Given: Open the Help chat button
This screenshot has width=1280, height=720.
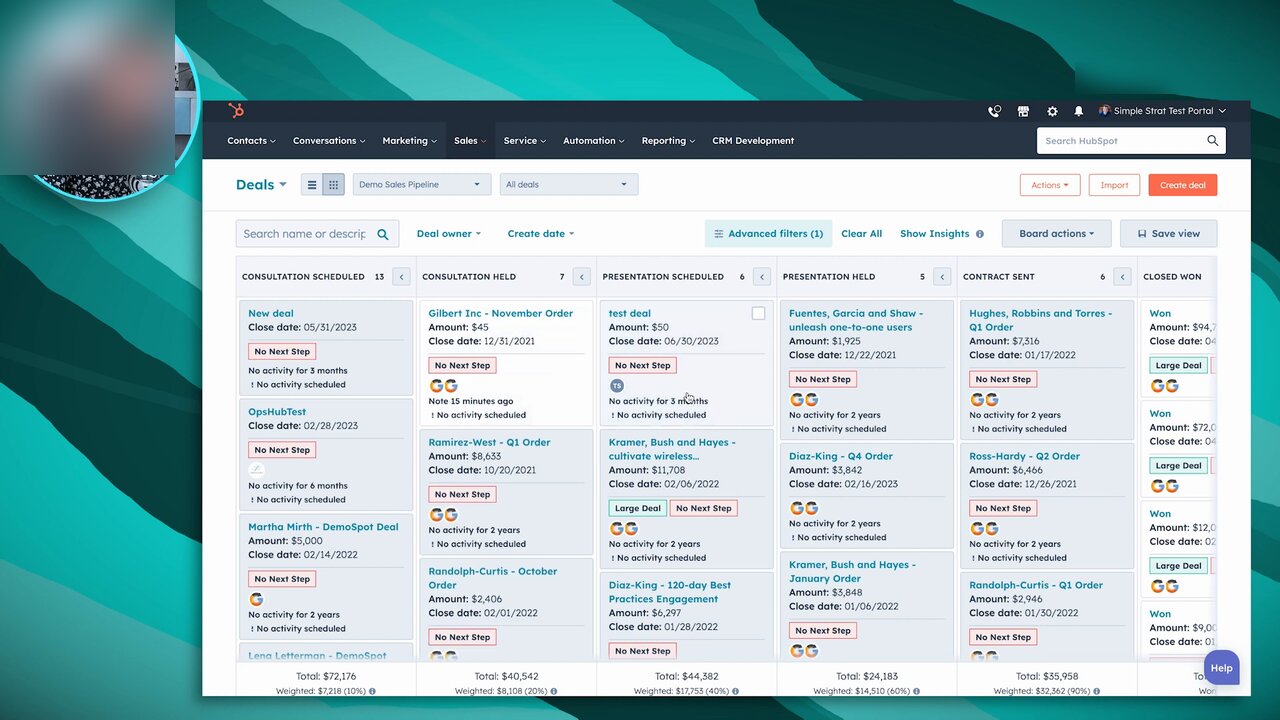Looking at the screenshot, I should point(1221,668).
